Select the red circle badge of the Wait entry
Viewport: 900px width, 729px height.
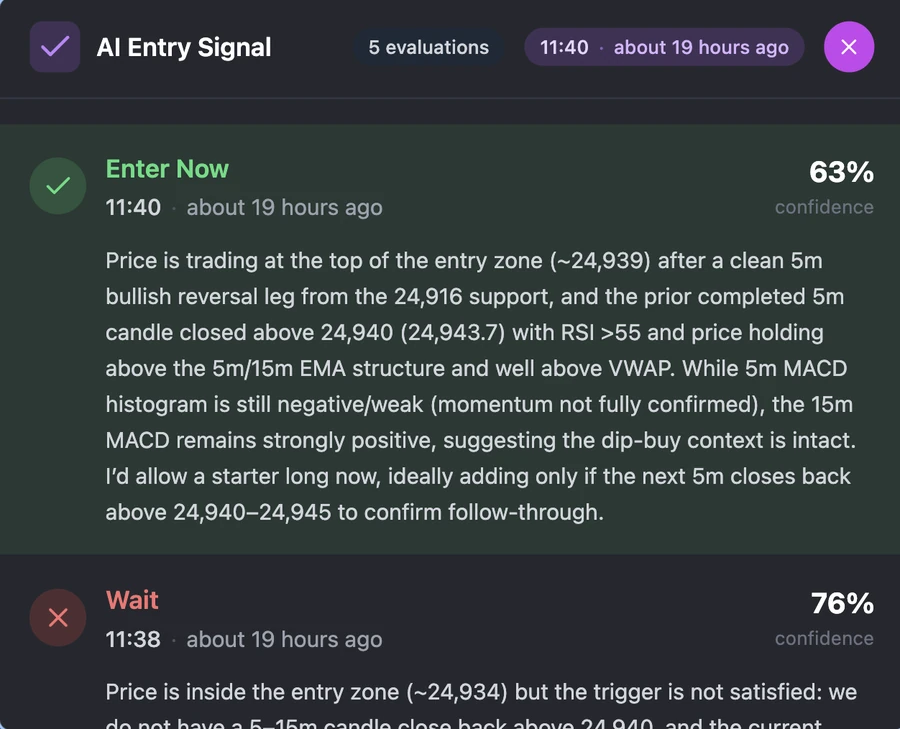point(57,617)
